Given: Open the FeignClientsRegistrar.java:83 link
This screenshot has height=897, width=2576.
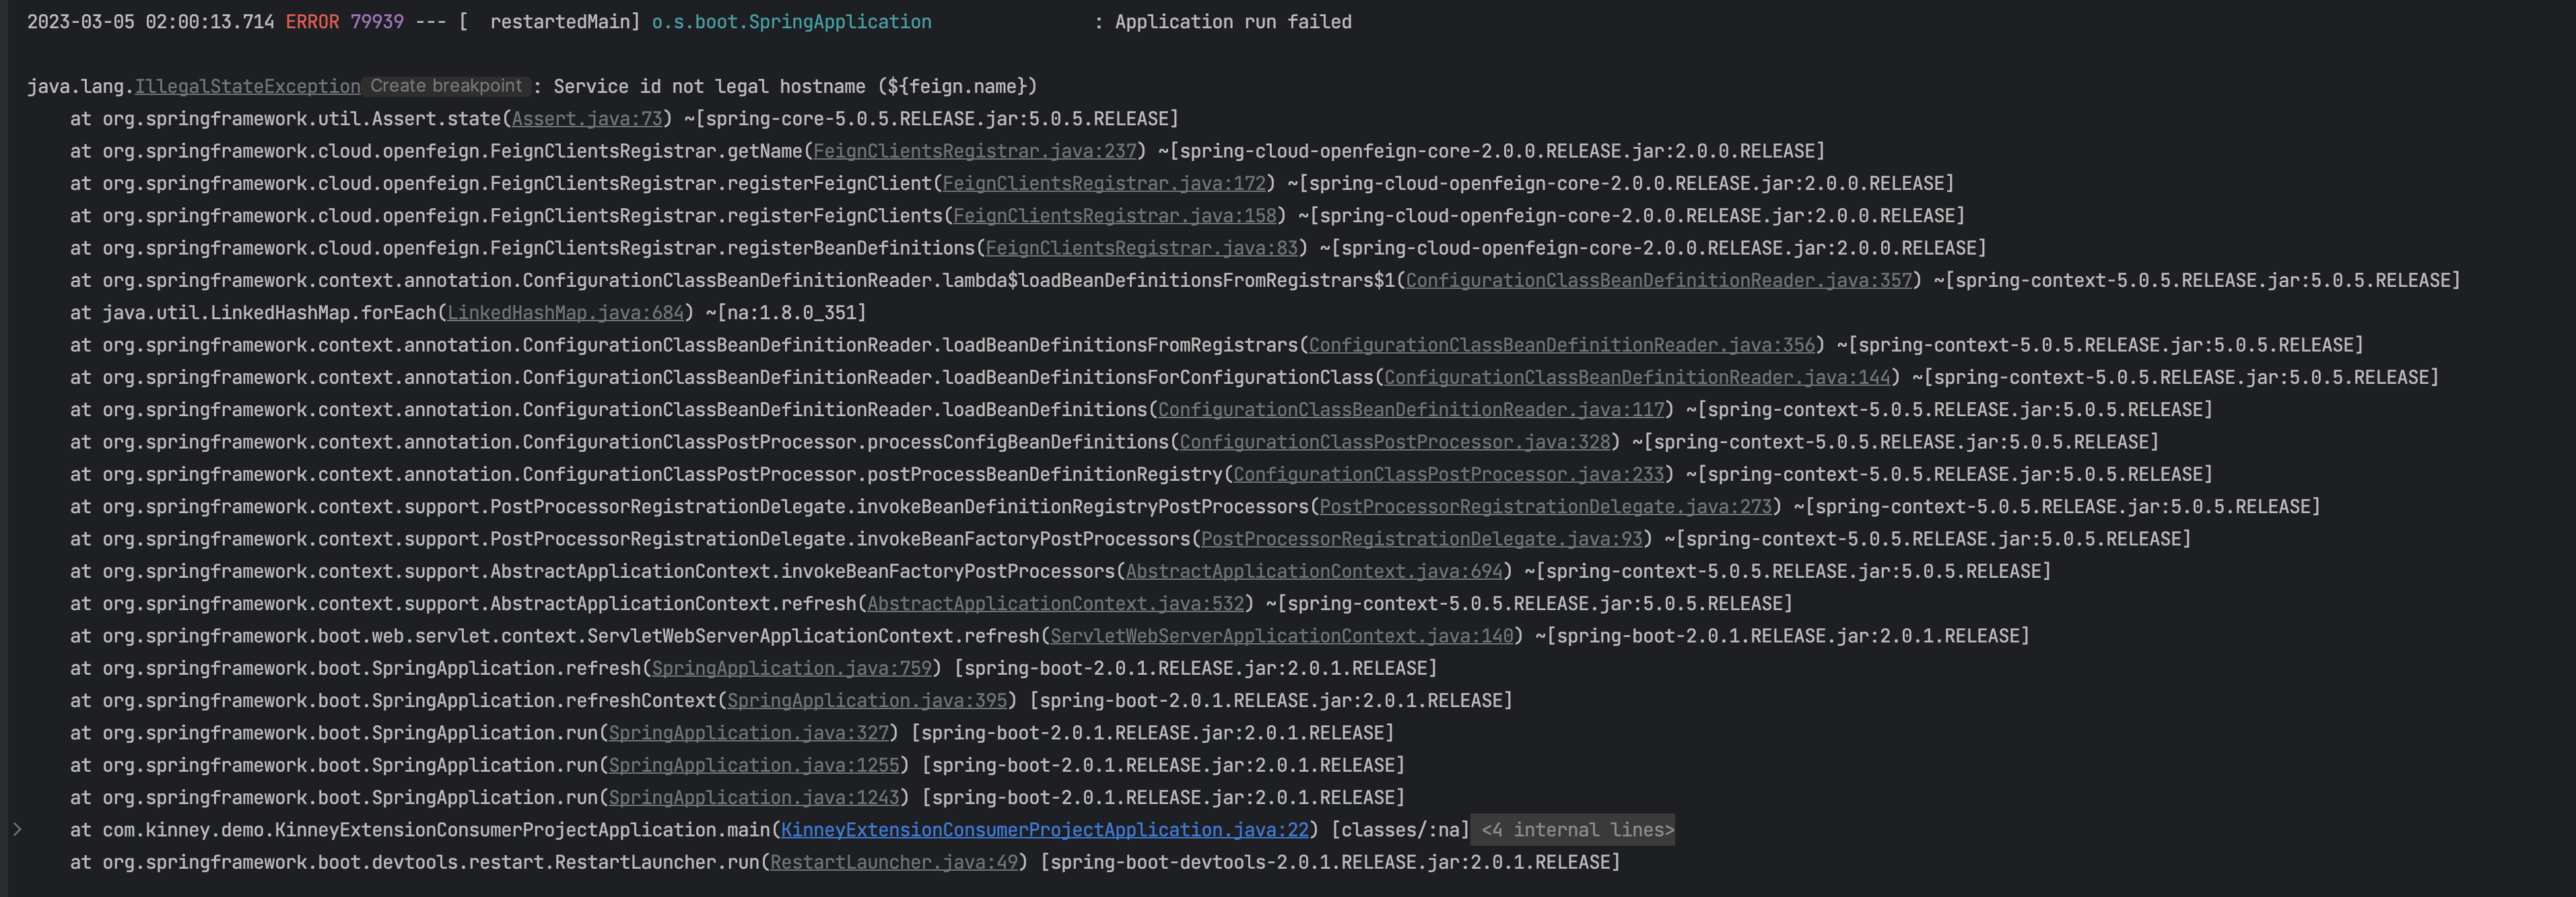Looking at the screenshot, I should pyautogui.click(x=1141, y=248).
